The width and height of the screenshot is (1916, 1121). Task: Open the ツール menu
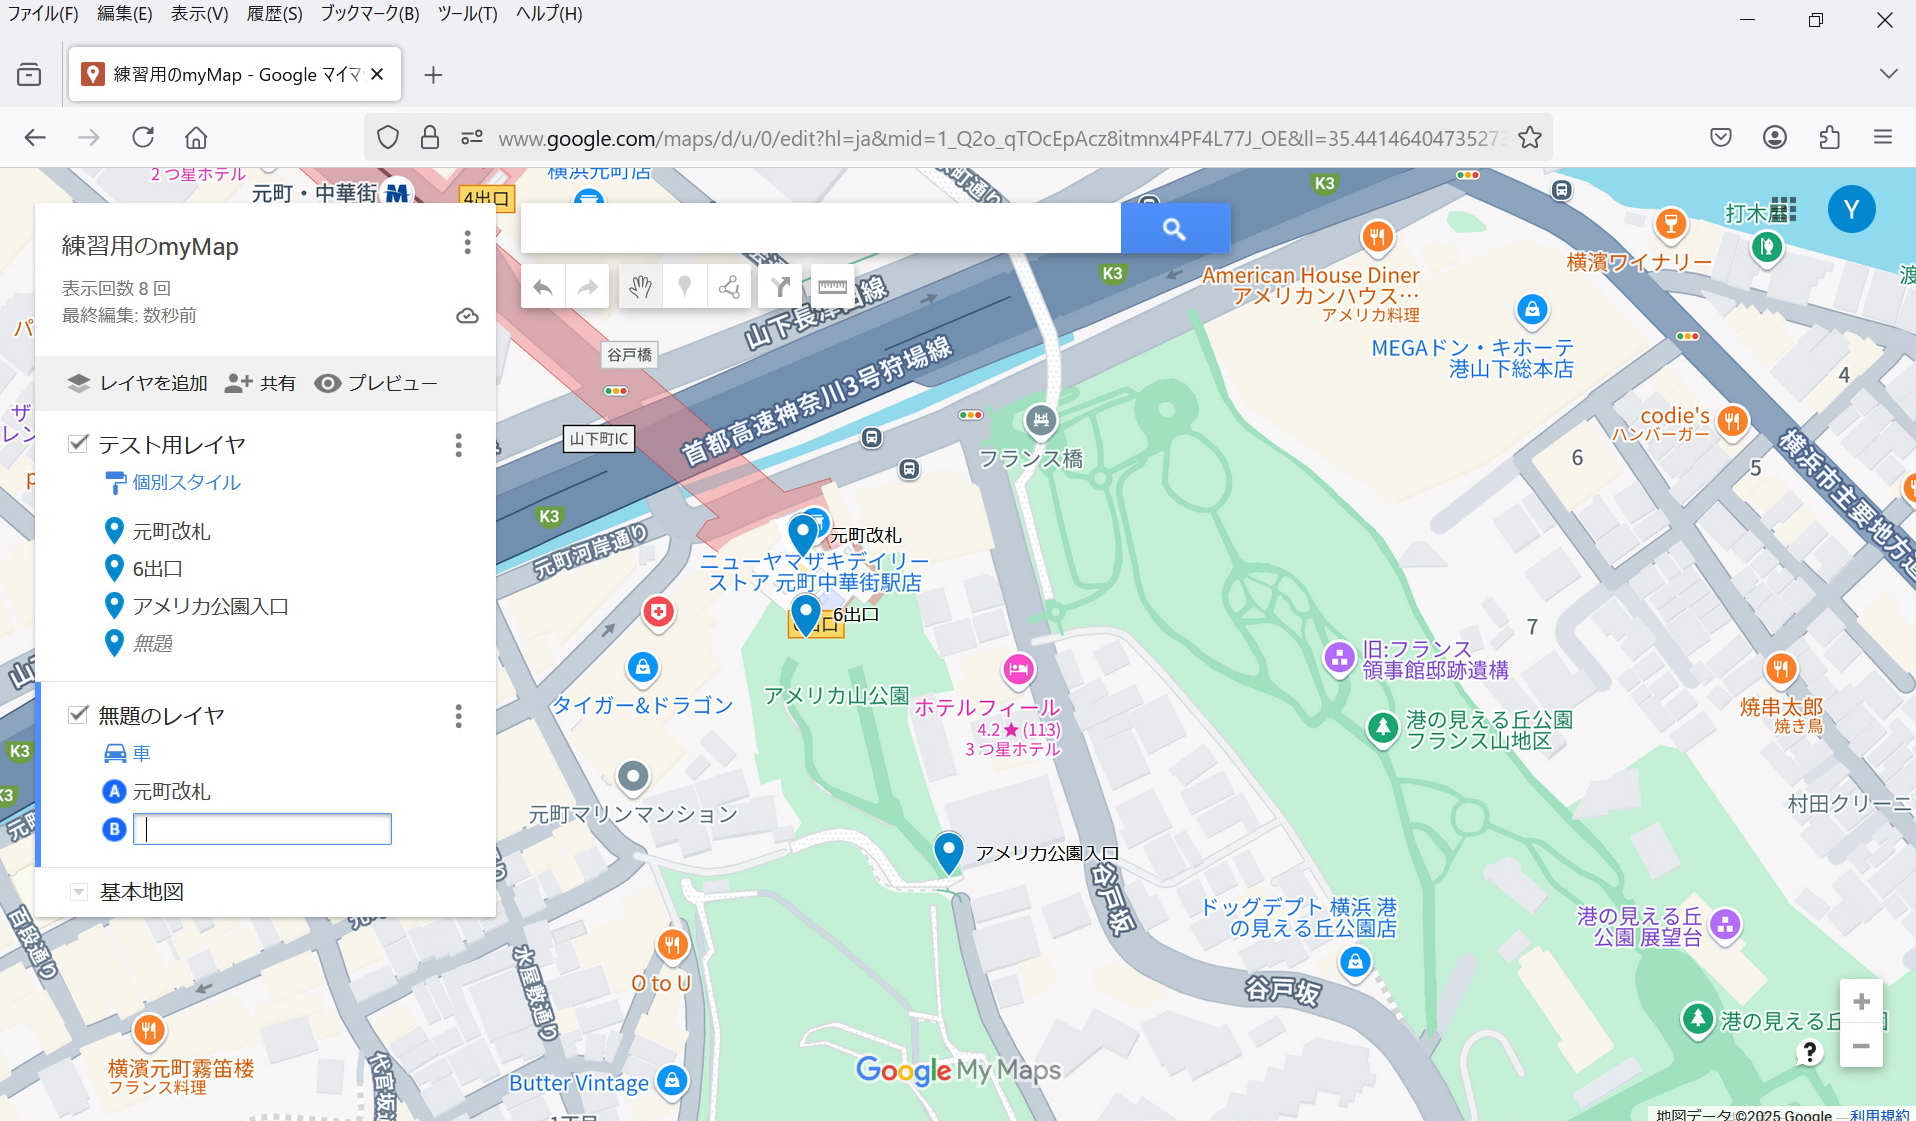click(467, 14)
